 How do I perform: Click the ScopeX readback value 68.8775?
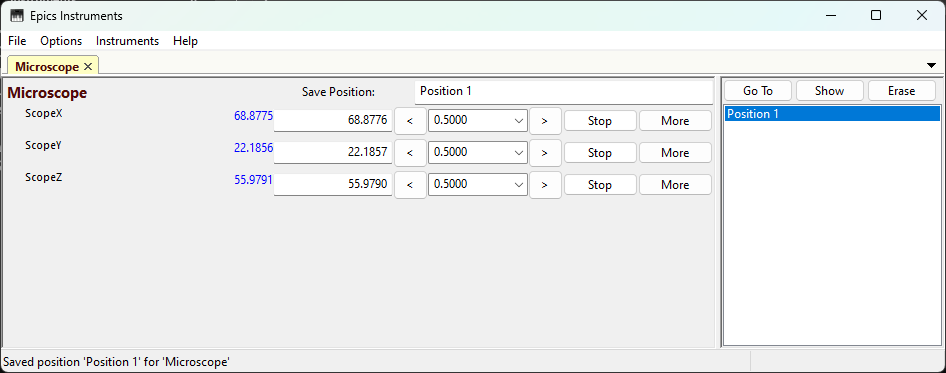[x=253, y=115]
